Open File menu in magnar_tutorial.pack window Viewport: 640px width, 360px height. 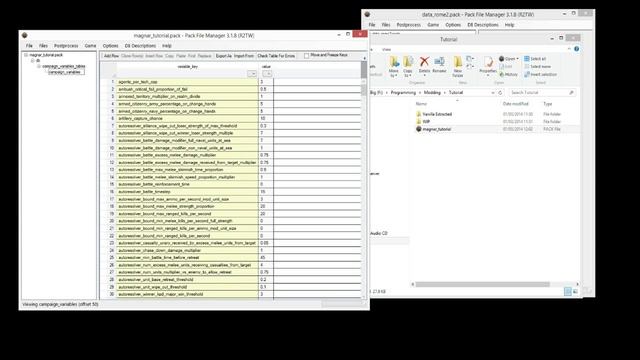(29, 46)
